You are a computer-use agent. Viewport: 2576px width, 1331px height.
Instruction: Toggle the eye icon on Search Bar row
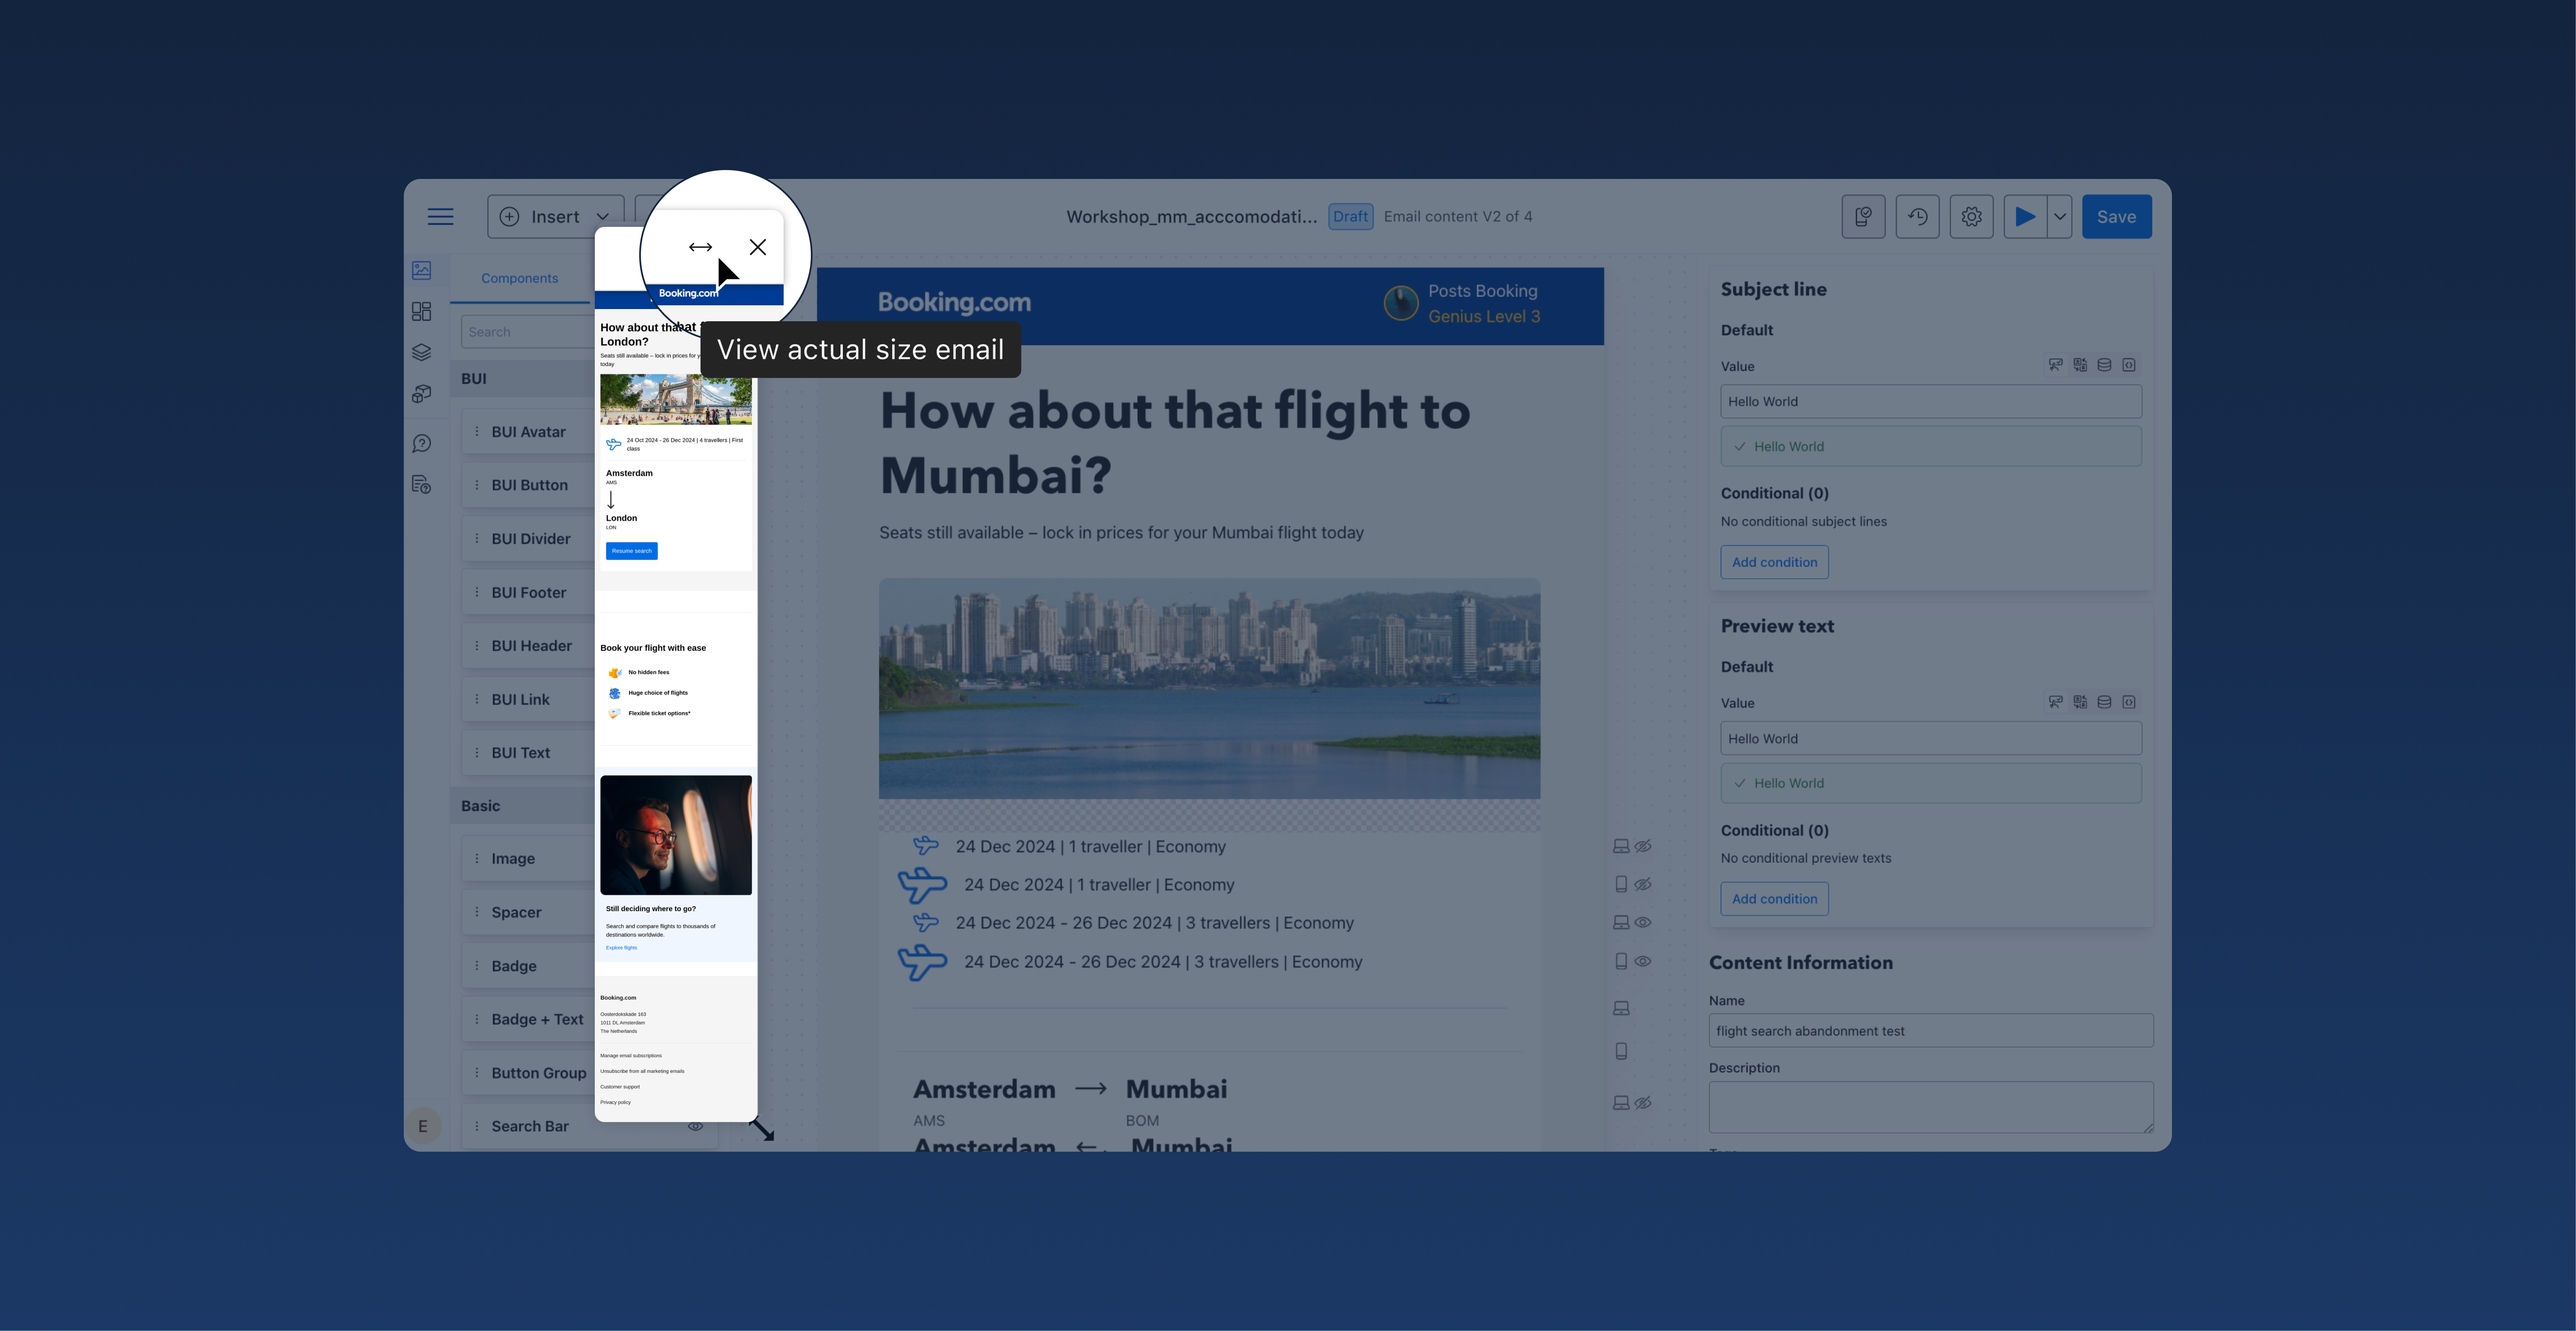click(x=695, y=1126)
